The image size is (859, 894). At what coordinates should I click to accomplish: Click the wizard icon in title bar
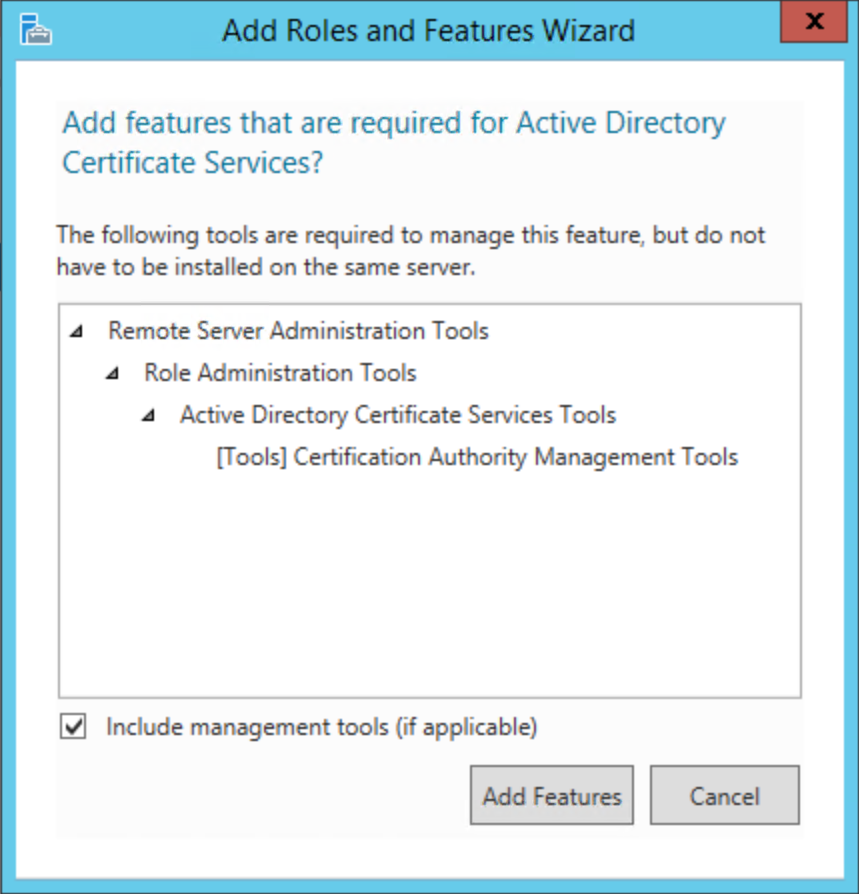click(x=35, y=30)
